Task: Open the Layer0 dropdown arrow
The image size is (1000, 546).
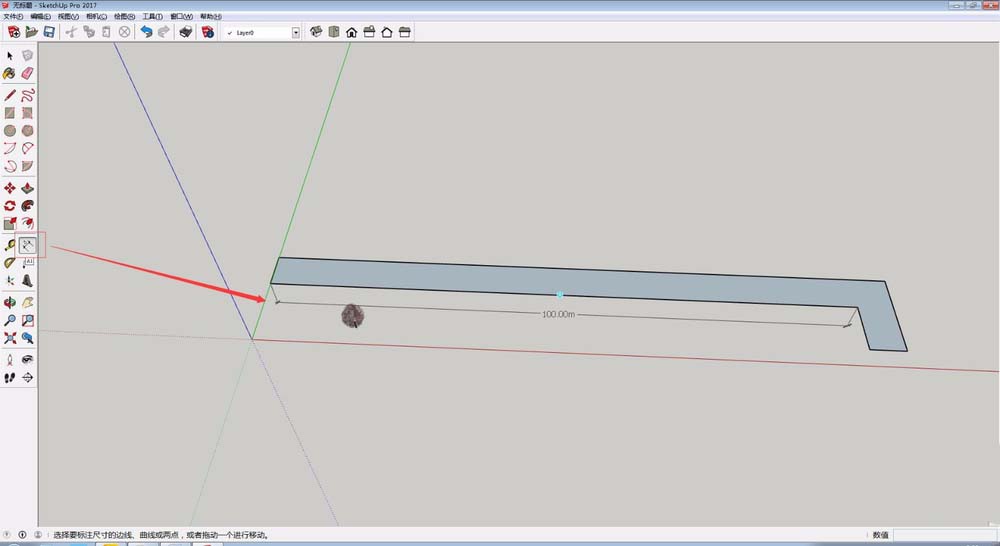Action: (296, 32)
